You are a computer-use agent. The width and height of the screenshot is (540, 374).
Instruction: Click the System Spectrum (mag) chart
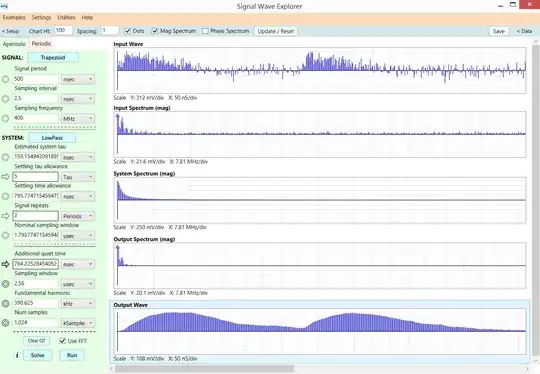[x=320, y=200]
